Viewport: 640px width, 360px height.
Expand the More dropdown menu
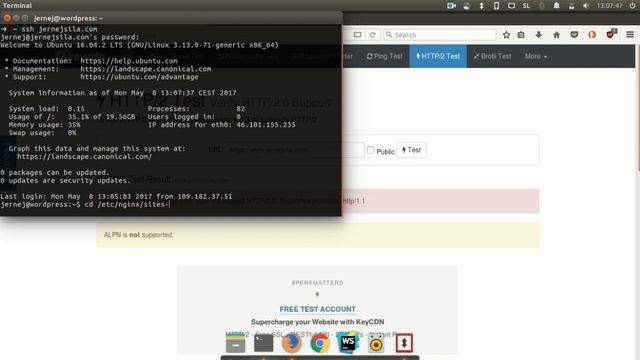point(536,56)
